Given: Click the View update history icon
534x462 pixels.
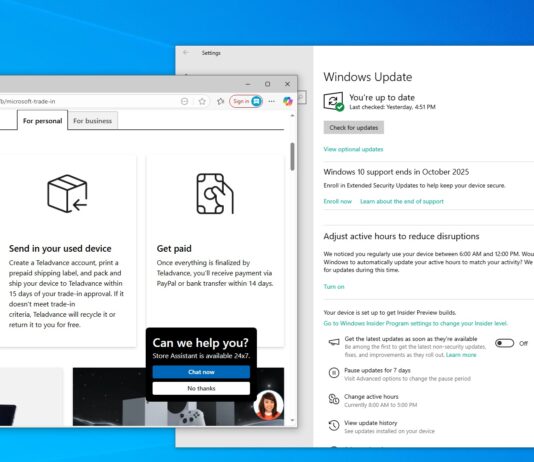Looking at the screenshot, I should (x=334, y=425).
